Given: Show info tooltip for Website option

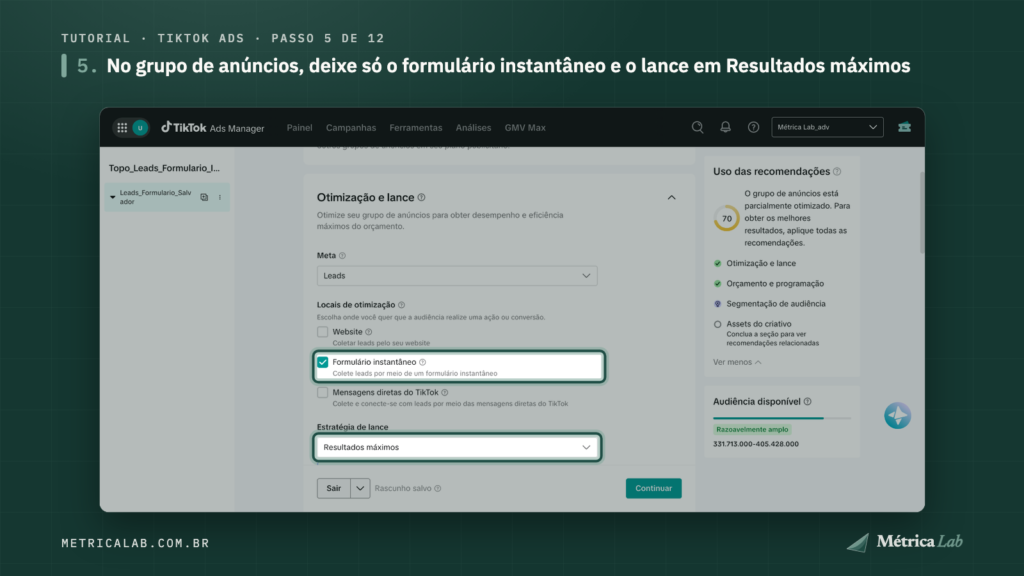Looking at the screenshot, I should point(368,332).
